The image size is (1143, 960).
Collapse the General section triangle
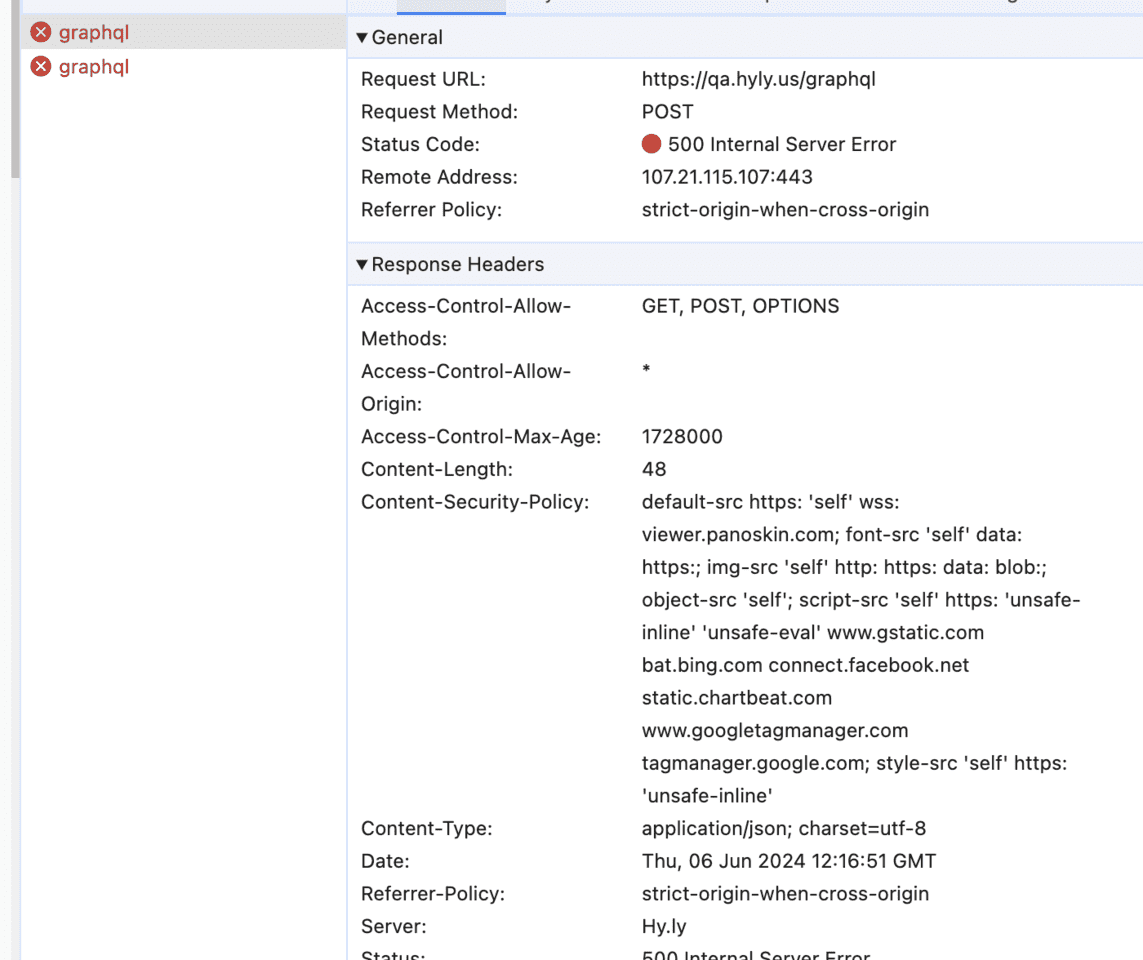(362, 38)
